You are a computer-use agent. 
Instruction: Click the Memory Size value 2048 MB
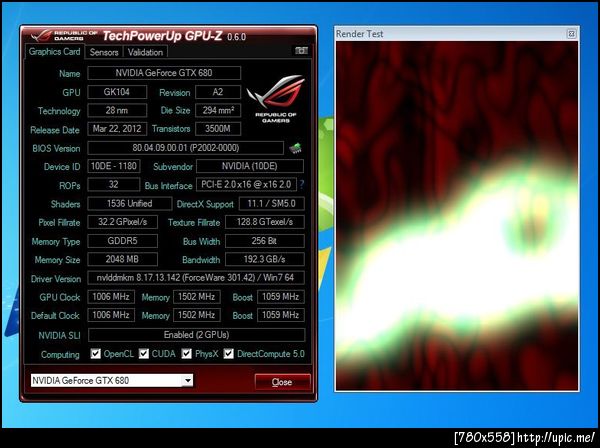pyautogui.click(x=122, y=259)
